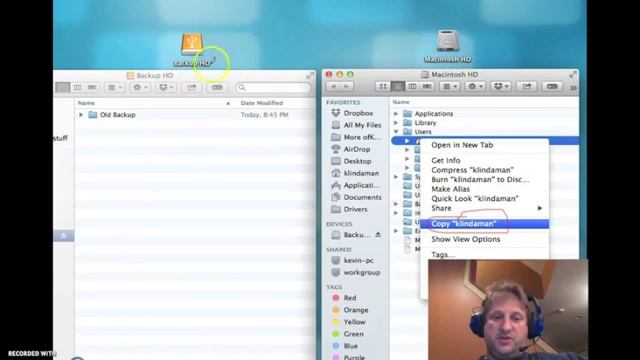Click Share button in Macintosh HD toolbar
This screenshot has height=360, width=640.
(527, 87)
